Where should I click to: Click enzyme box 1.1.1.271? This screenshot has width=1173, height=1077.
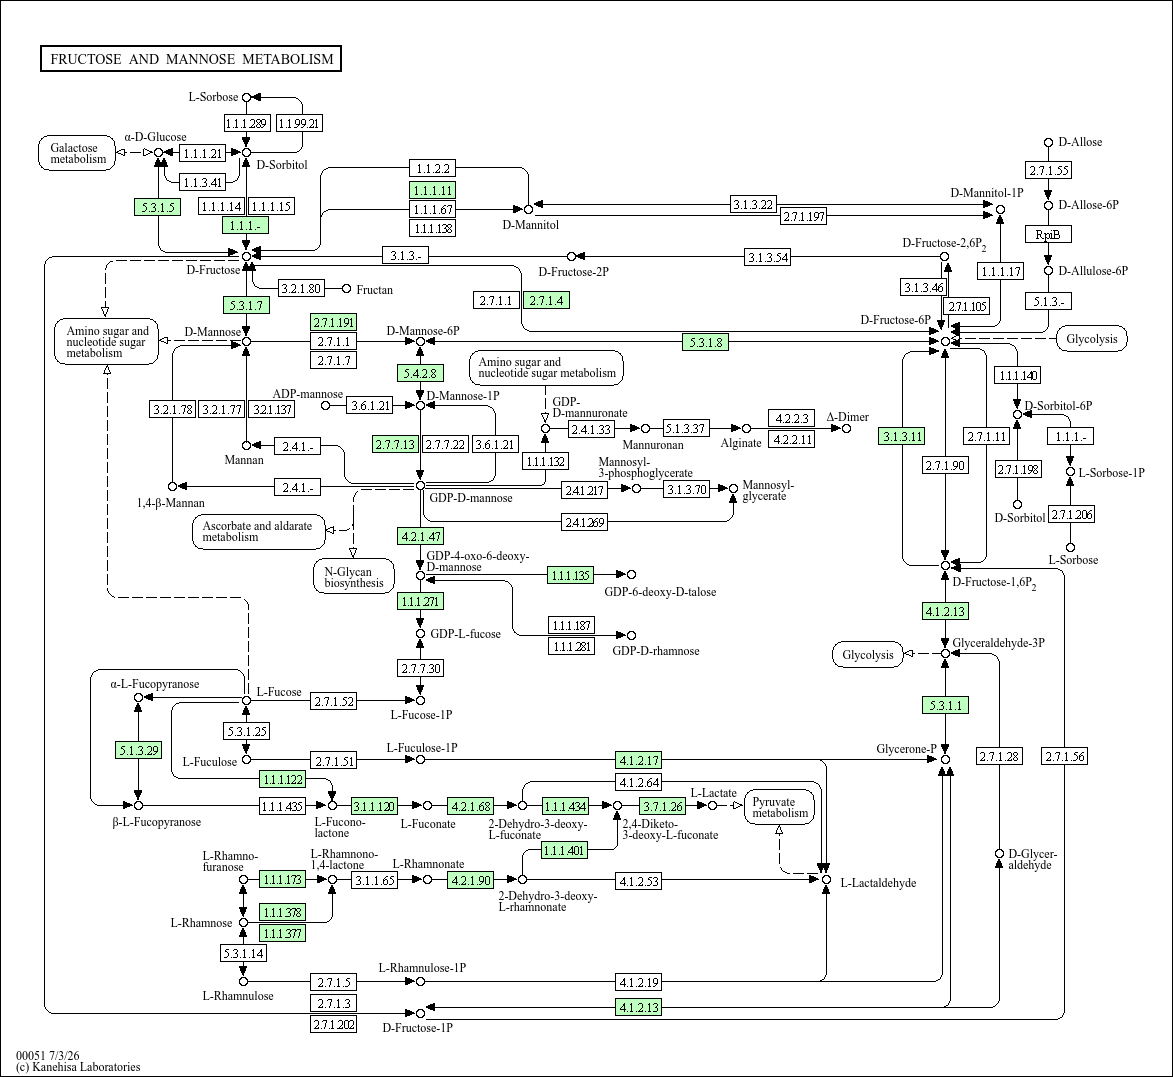(x=420, y=601)
